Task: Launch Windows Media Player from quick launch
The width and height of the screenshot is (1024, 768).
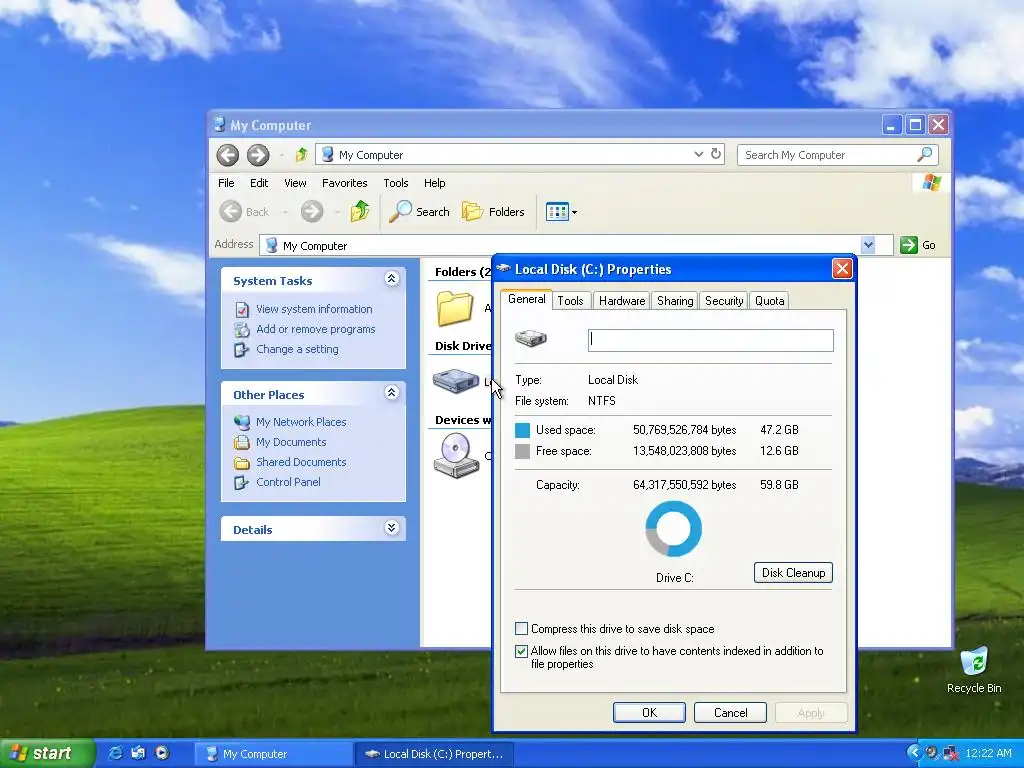Action: pyautogui.click(x=162, y=753)
